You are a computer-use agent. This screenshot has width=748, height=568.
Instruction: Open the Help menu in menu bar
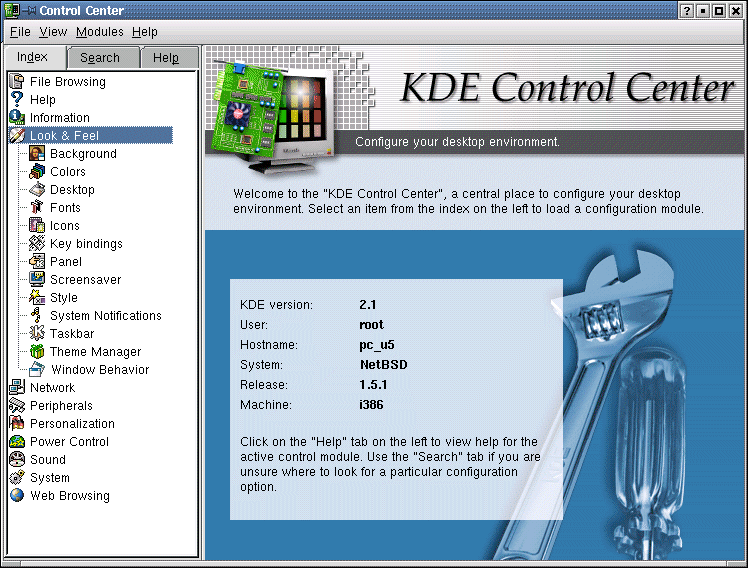145,32
